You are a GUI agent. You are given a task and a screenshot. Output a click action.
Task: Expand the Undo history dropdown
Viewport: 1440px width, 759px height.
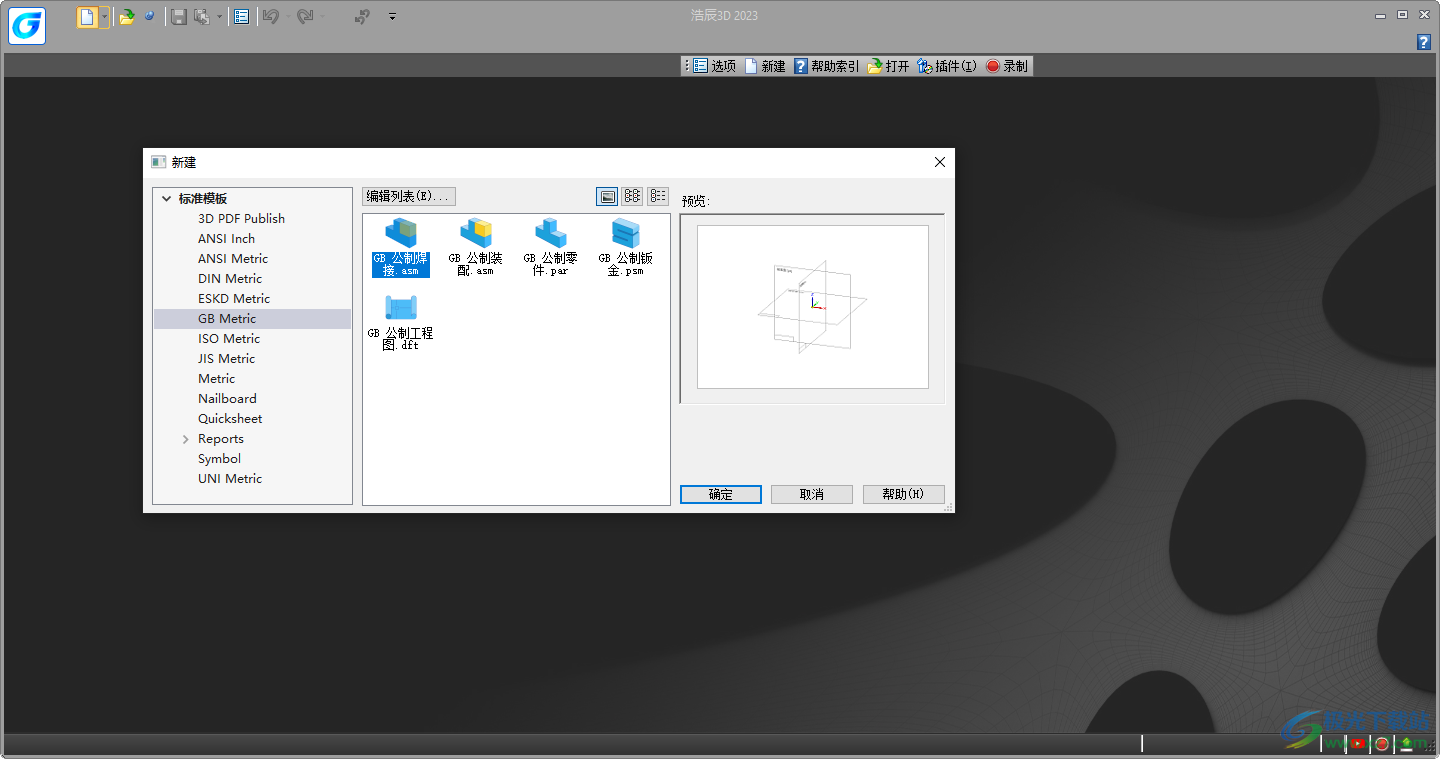point(287,17)
